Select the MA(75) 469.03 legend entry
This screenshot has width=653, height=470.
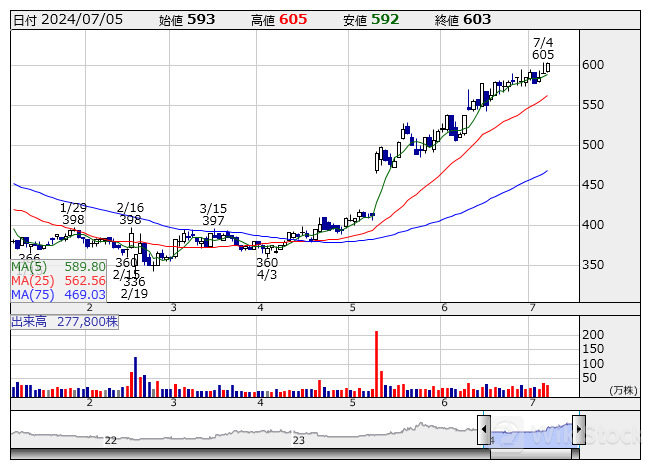point(58,295)
